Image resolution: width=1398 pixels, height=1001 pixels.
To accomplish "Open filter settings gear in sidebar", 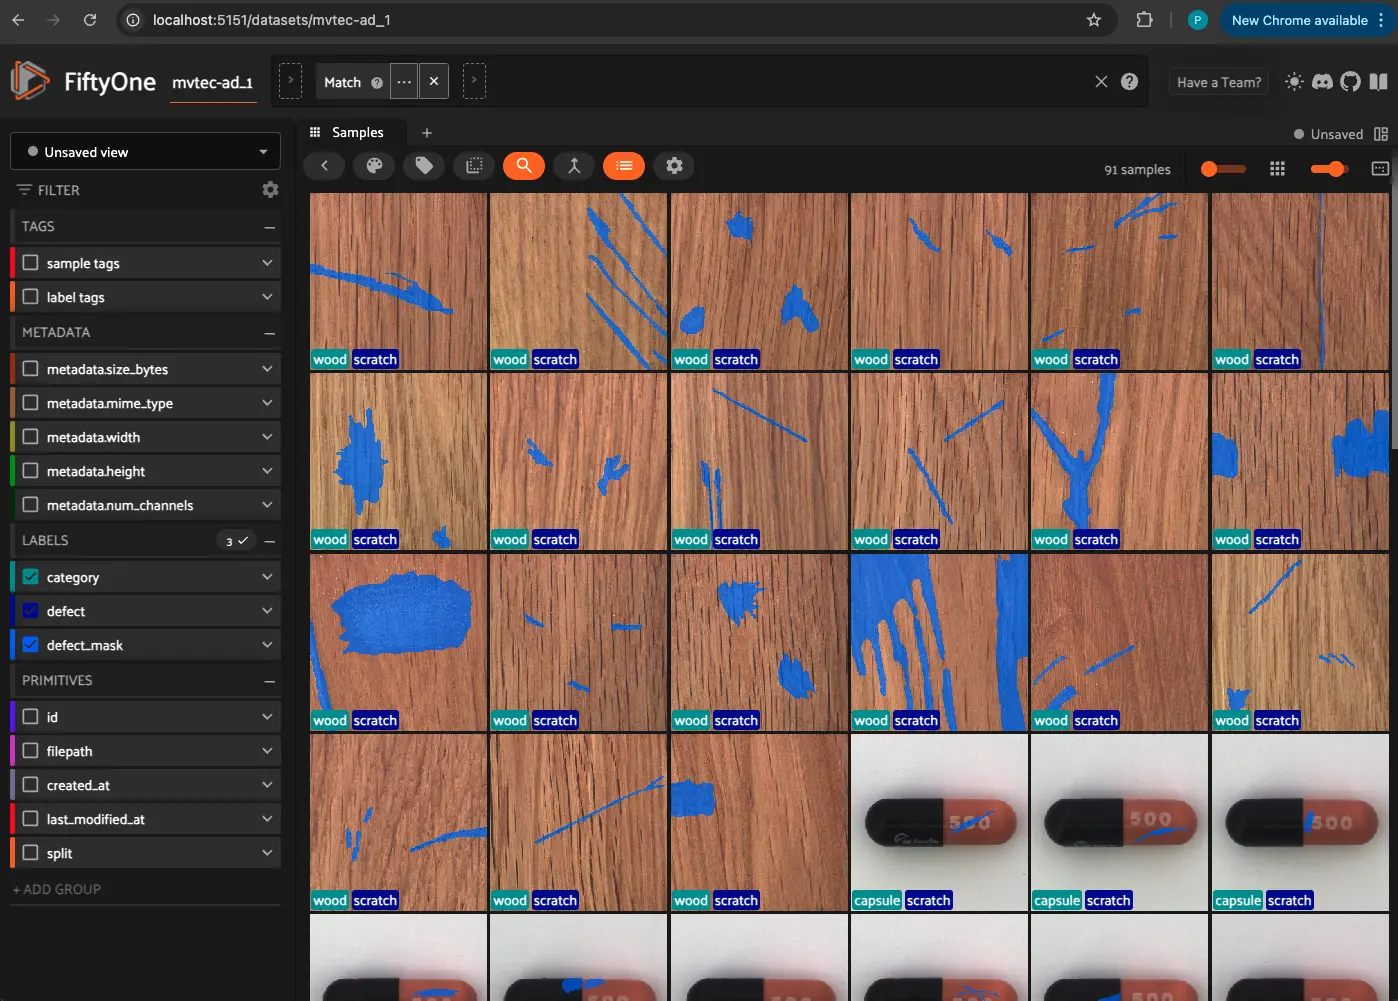I will [x=270, y=189].
